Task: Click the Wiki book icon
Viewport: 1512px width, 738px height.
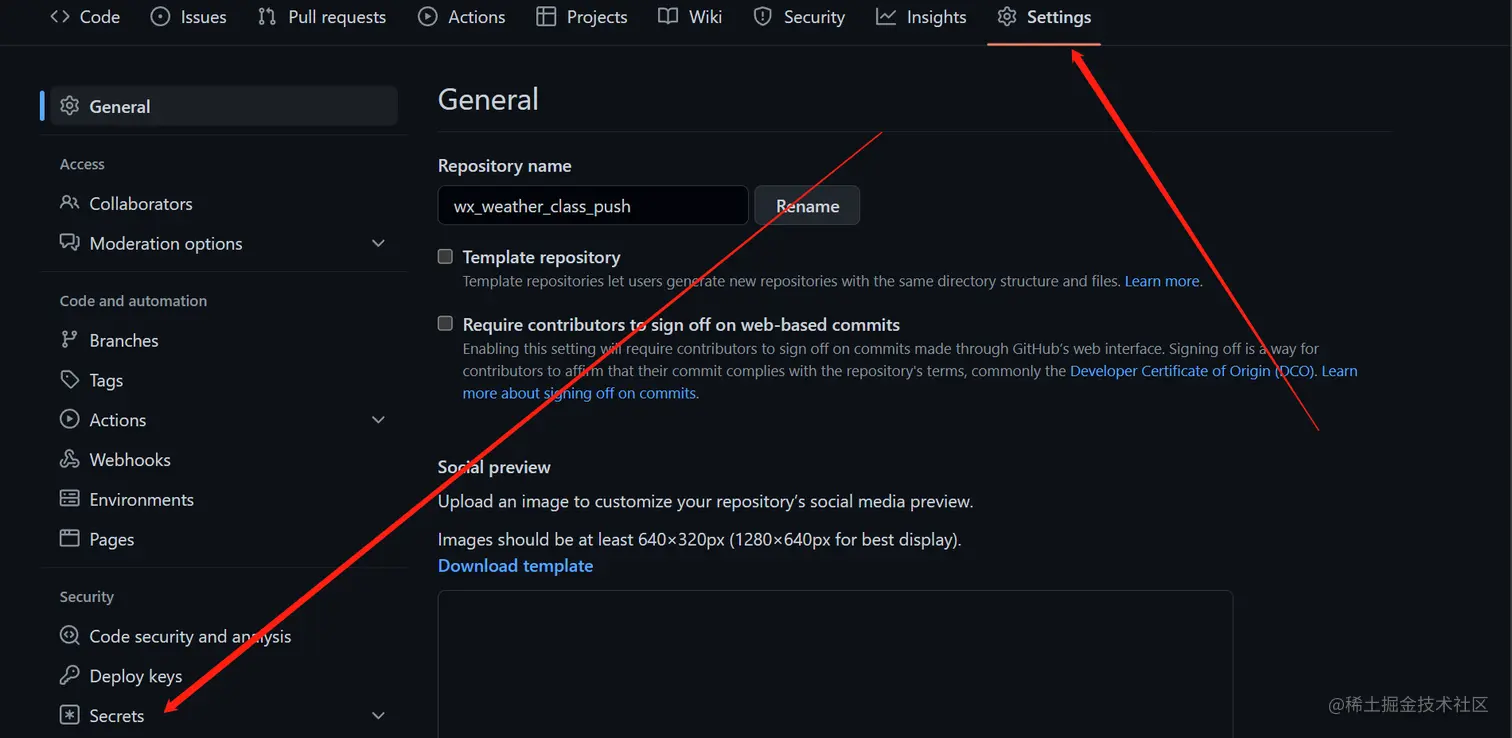Action: [668, 17]
